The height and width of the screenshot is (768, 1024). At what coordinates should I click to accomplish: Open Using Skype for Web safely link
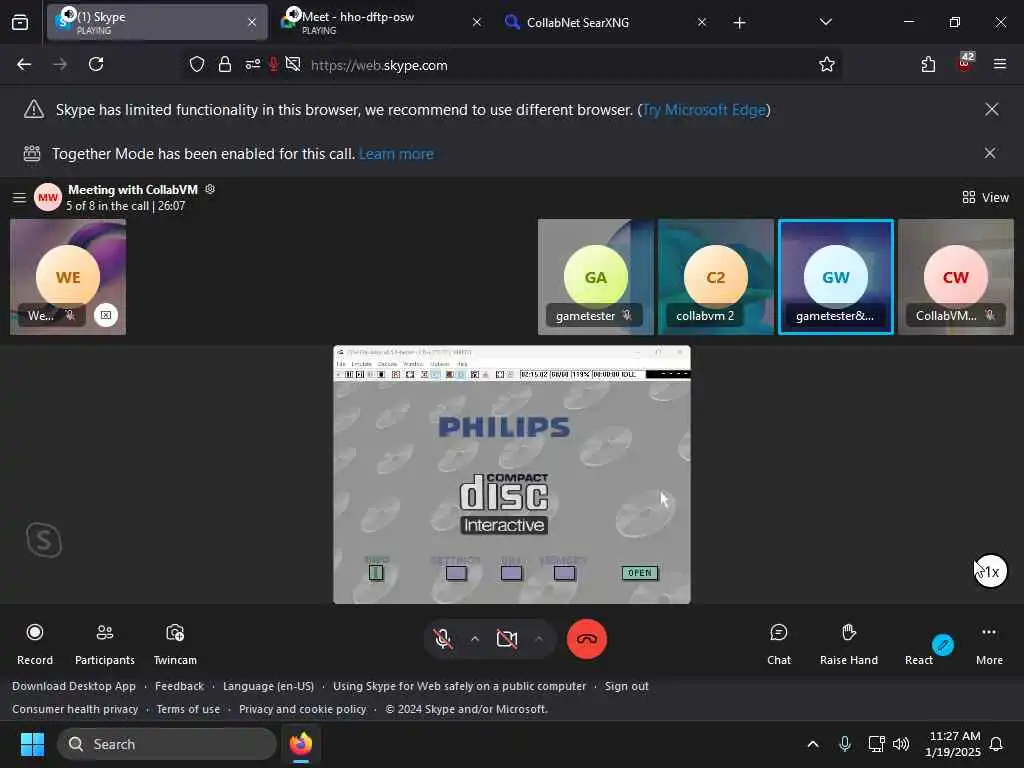459,686
